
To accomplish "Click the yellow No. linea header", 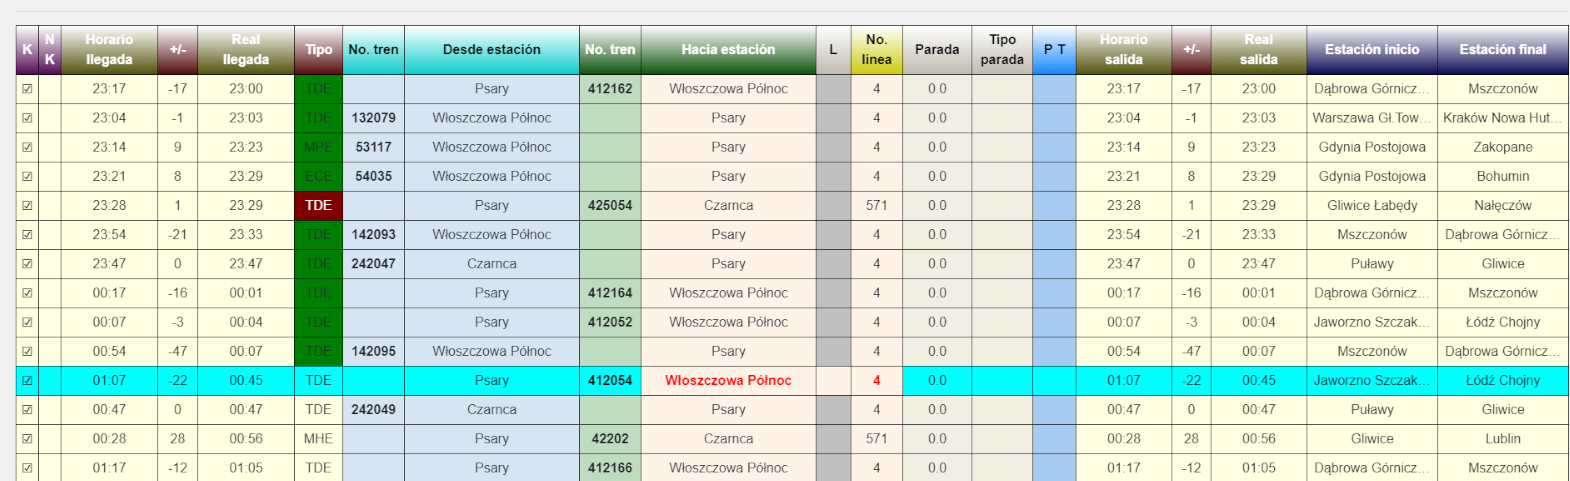I will [x=876, y=49].
